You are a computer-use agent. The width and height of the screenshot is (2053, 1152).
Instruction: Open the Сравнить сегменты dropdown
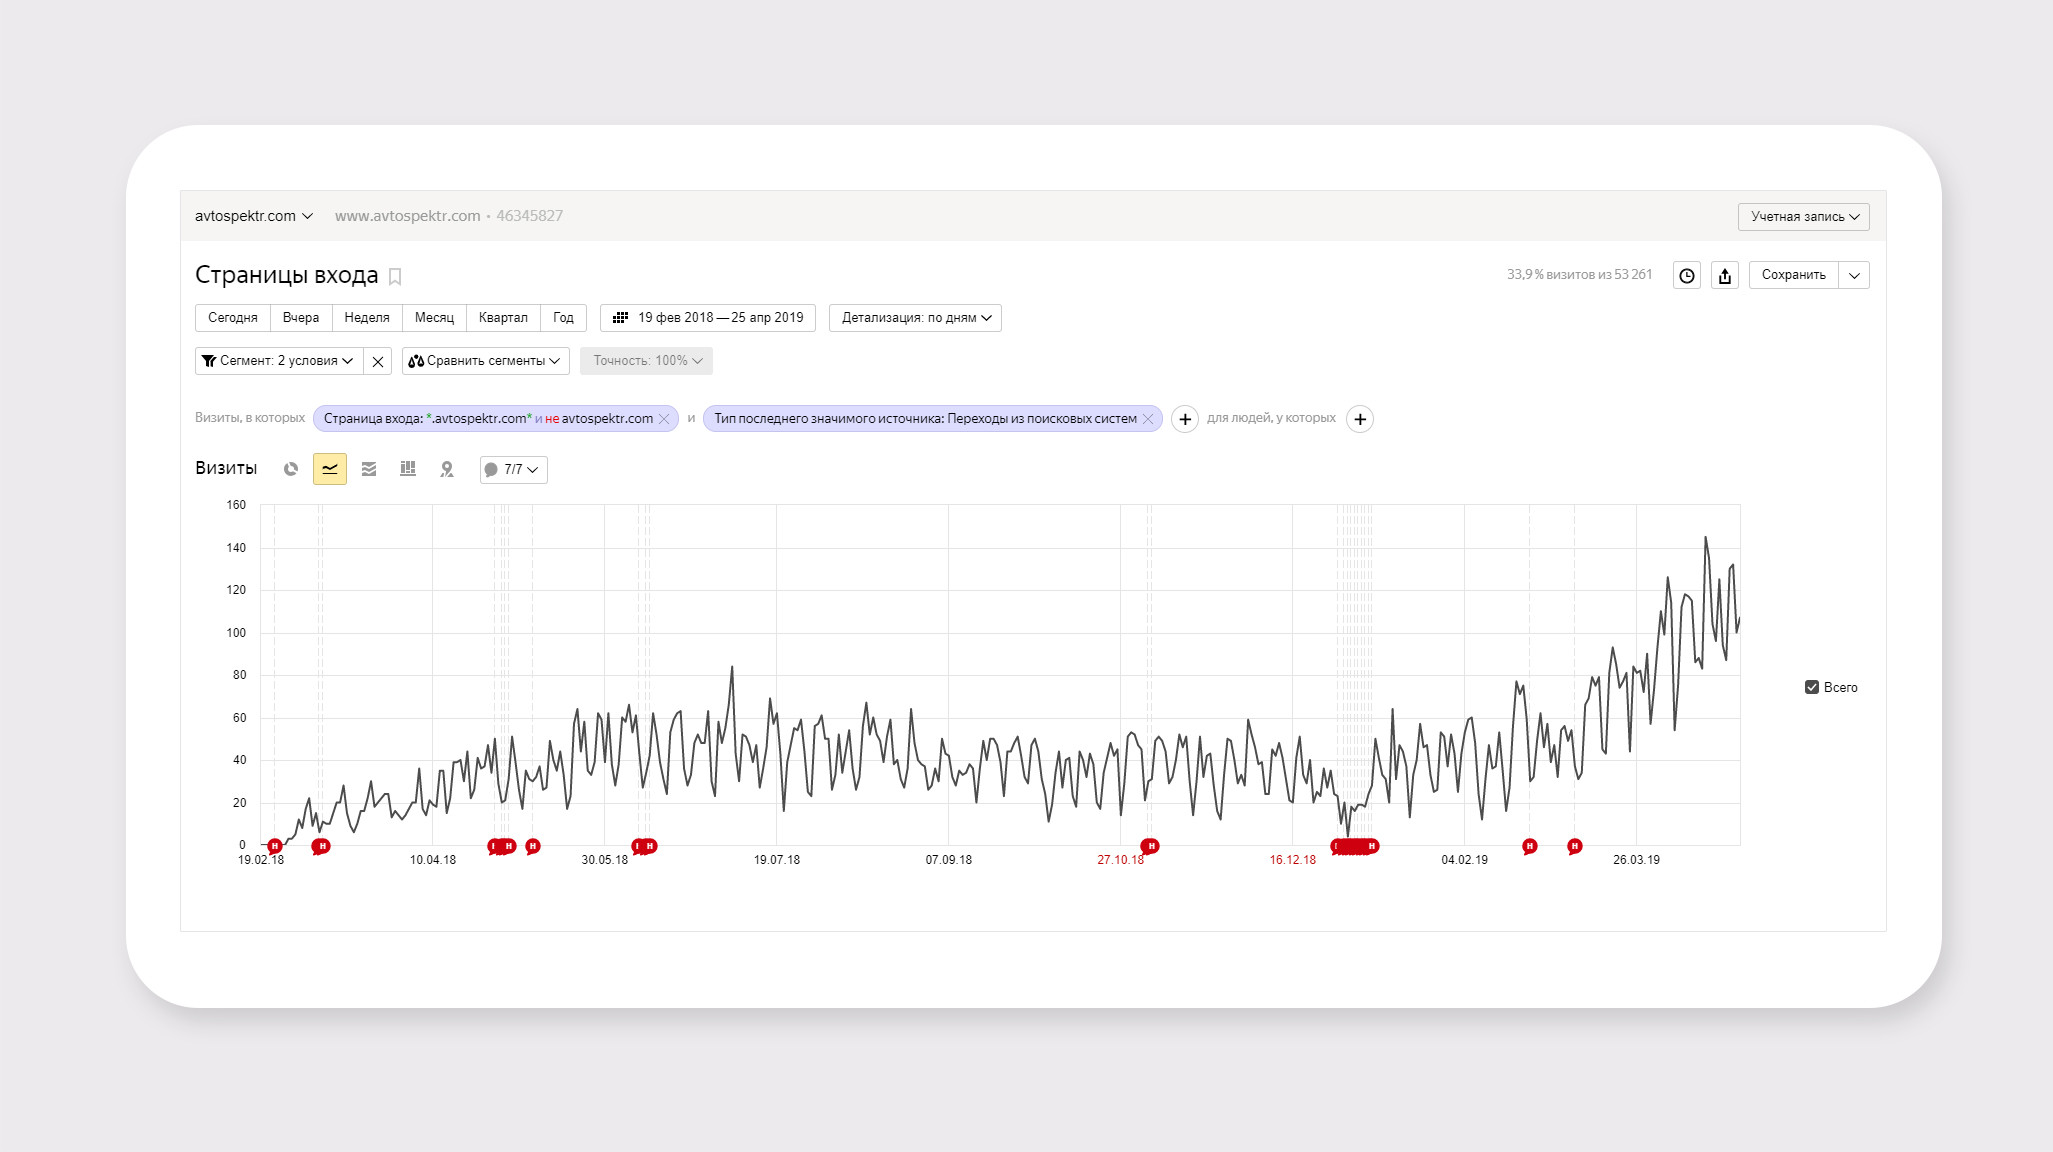485,361
